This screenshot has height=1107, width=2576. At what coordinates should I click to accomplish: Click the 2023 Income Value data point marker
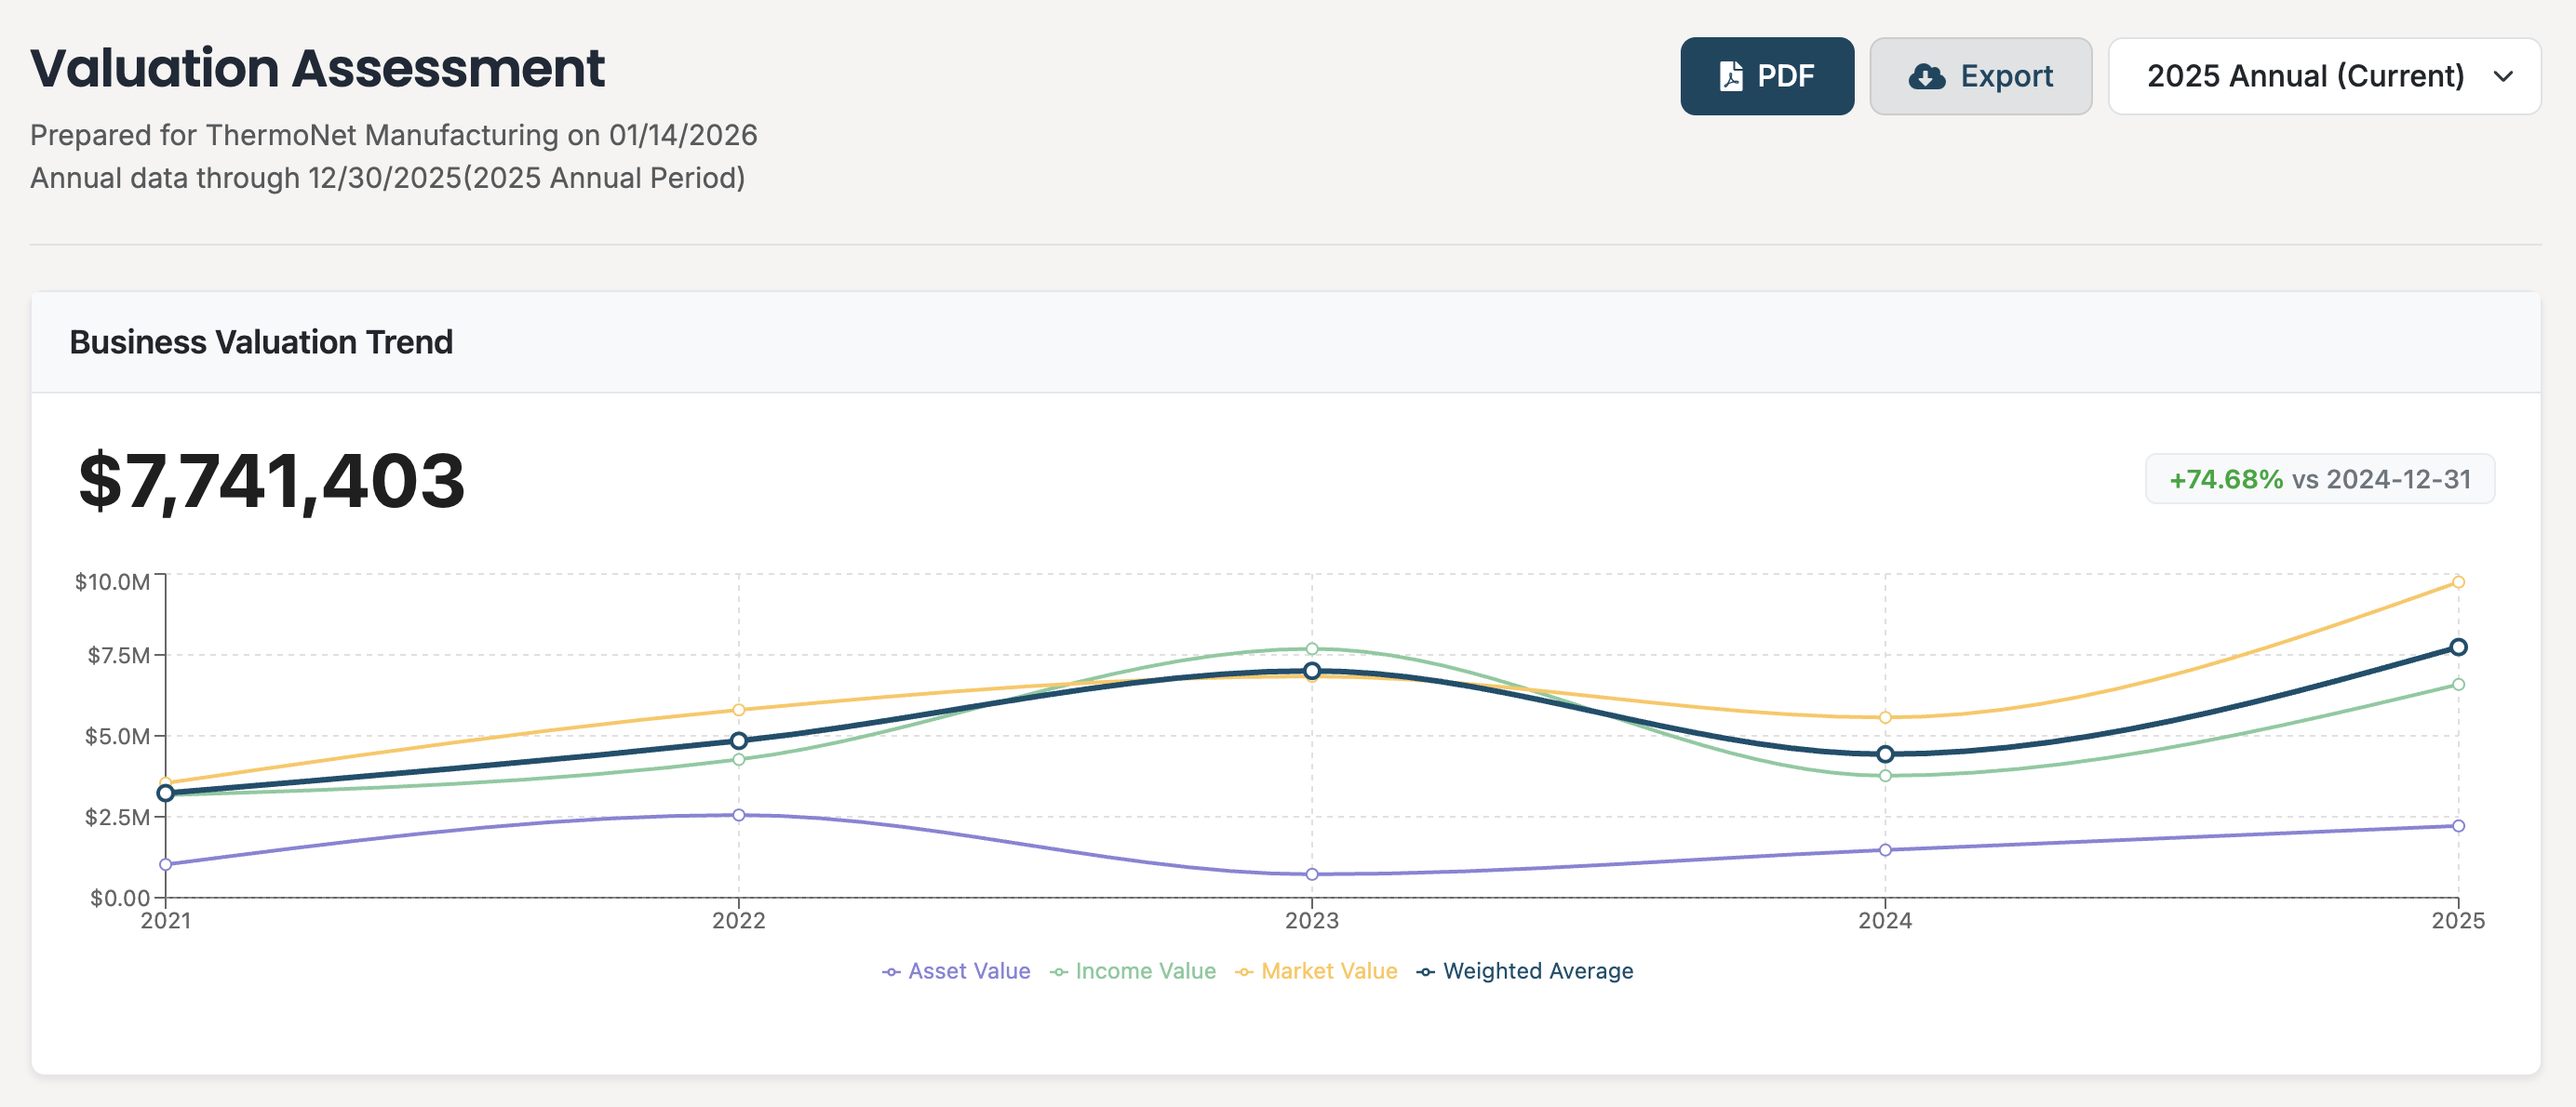[x=1311, y=648]
